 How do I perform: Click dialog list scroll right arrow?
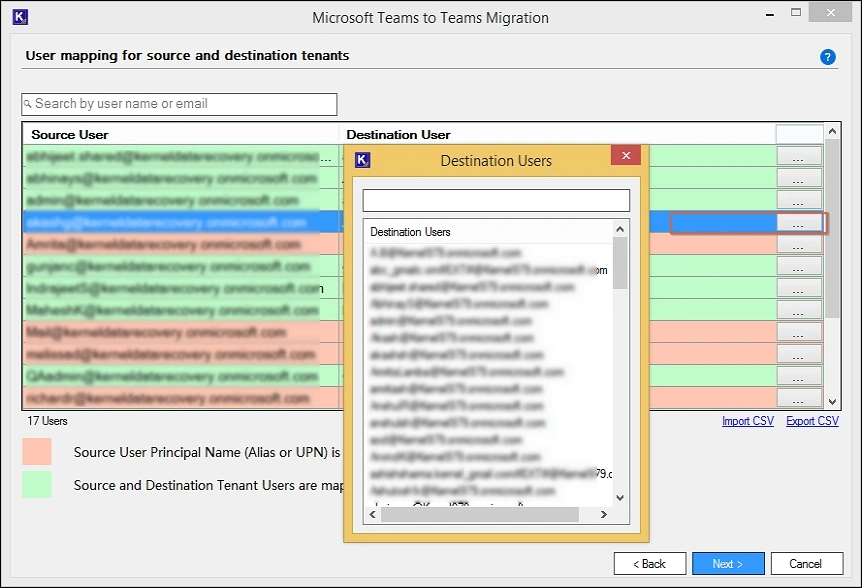click(x=604, y=514)
